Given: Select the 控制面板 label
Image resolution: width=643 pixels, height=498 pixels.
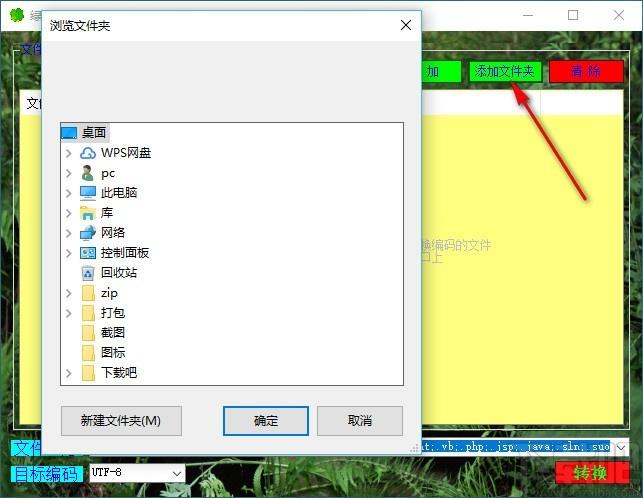Looking at the screenshot, I should tap(125, 253).
